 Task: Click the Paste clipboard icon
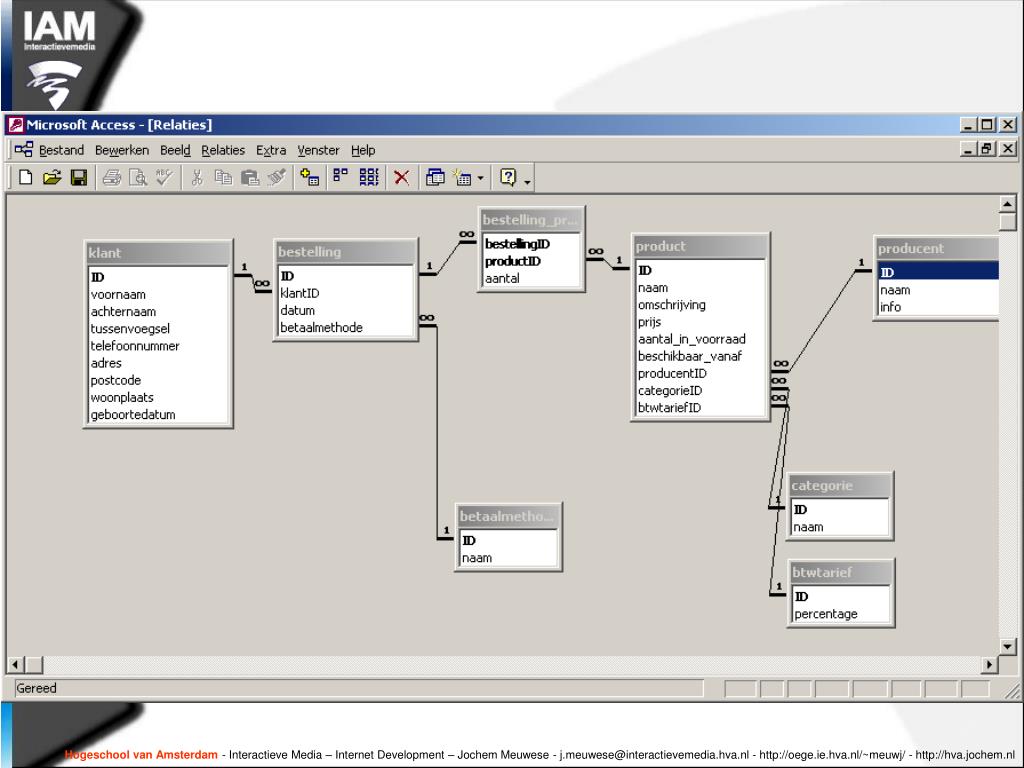tap(249, 177)
